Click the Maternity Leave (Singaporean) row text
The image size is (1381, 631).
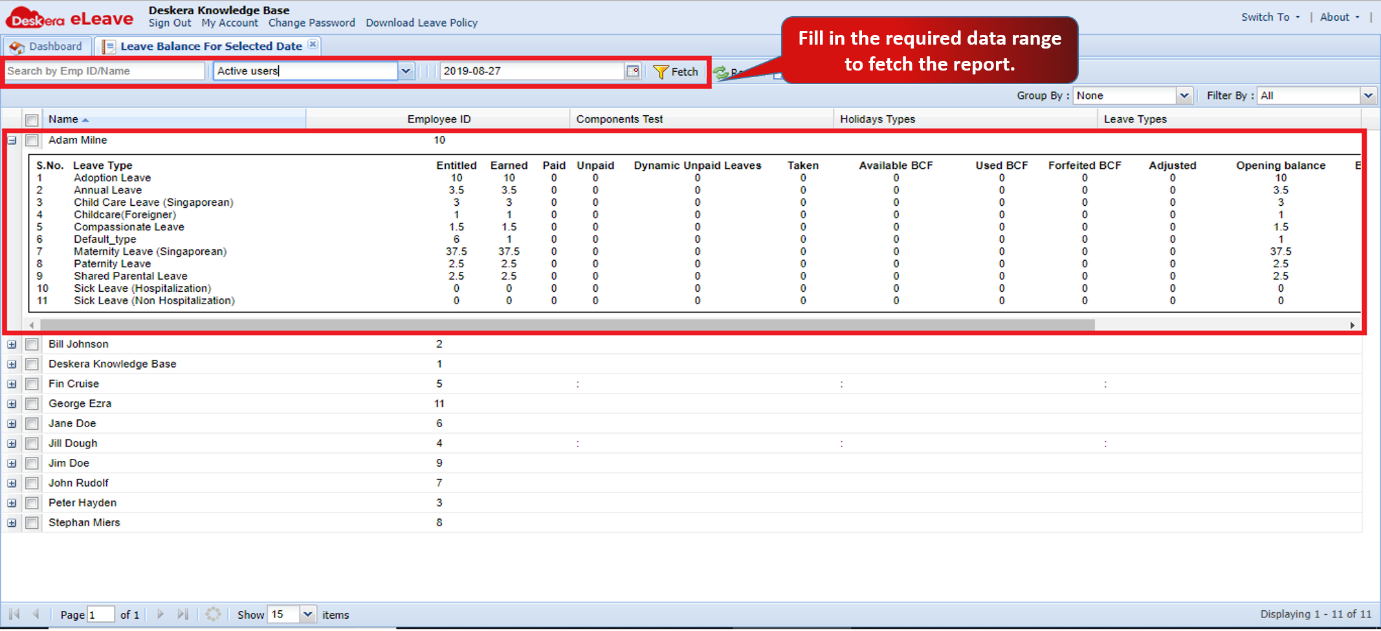point(150,252)
